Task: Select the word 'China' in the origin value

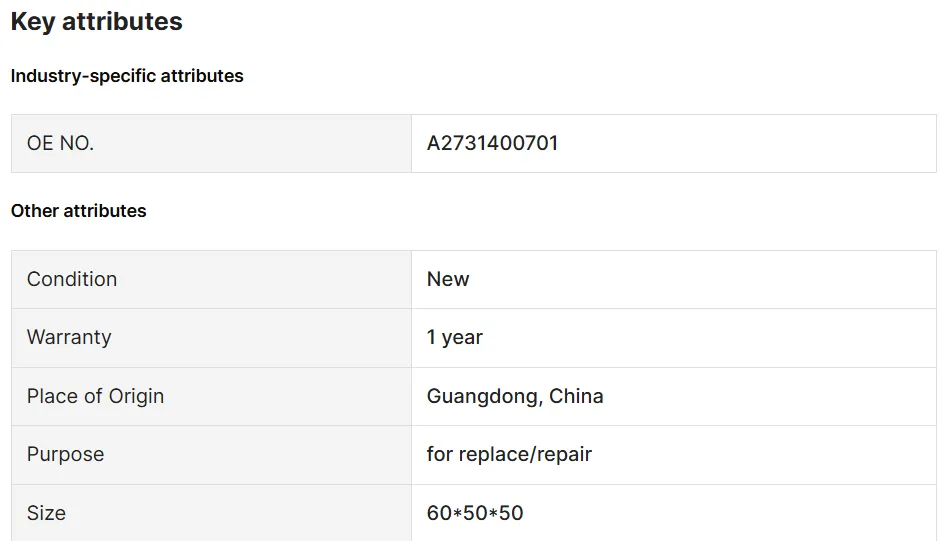Action: coord(576,396)
